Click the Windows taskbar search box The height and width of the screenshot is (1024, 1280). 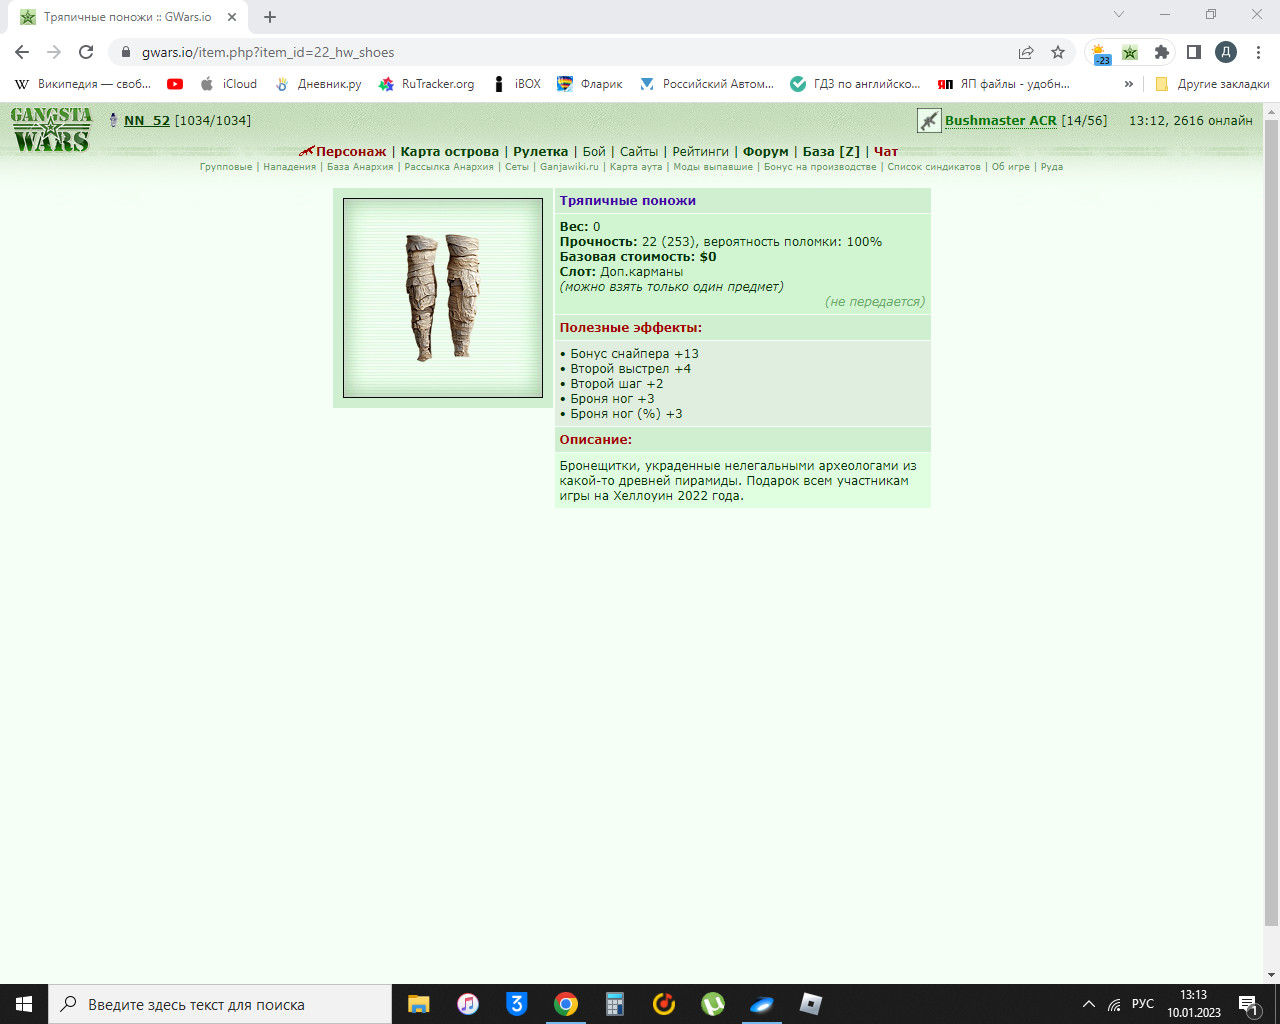pyautogui.click(x=220, y=1004)
